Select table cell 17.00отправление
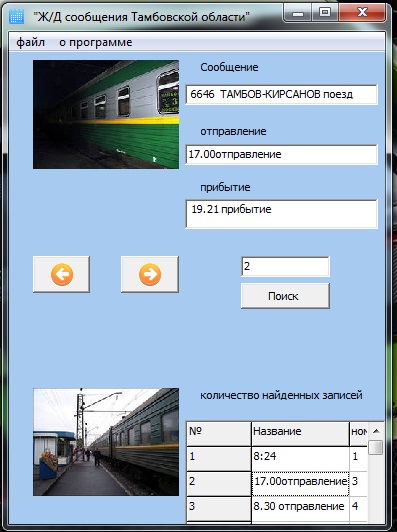The height and width of the screenshot is (532, 397). (x=300, y=484)
